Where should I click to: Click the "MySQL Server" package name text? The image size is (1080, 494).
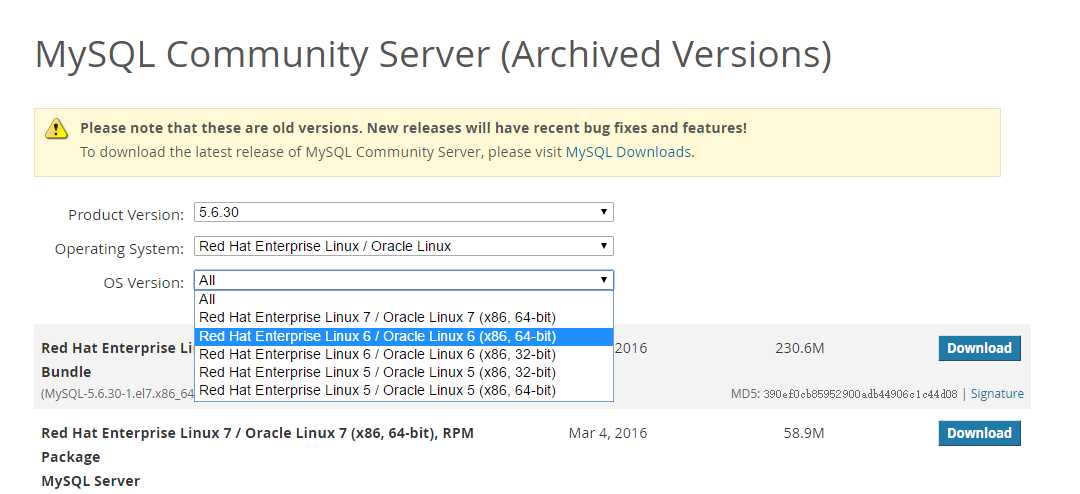pos(90,481)
